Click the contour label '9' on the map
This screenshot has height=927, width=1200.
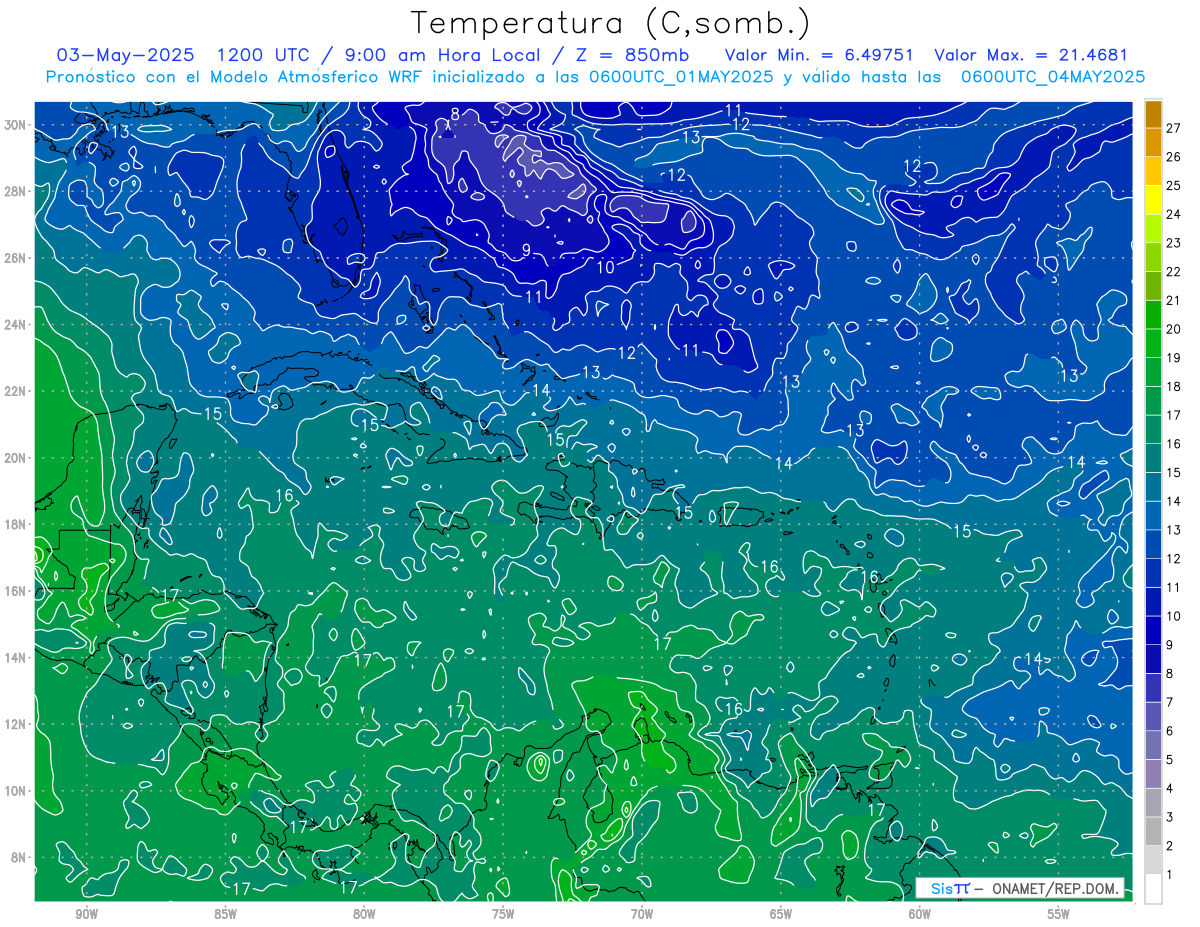tap(526, 250)
